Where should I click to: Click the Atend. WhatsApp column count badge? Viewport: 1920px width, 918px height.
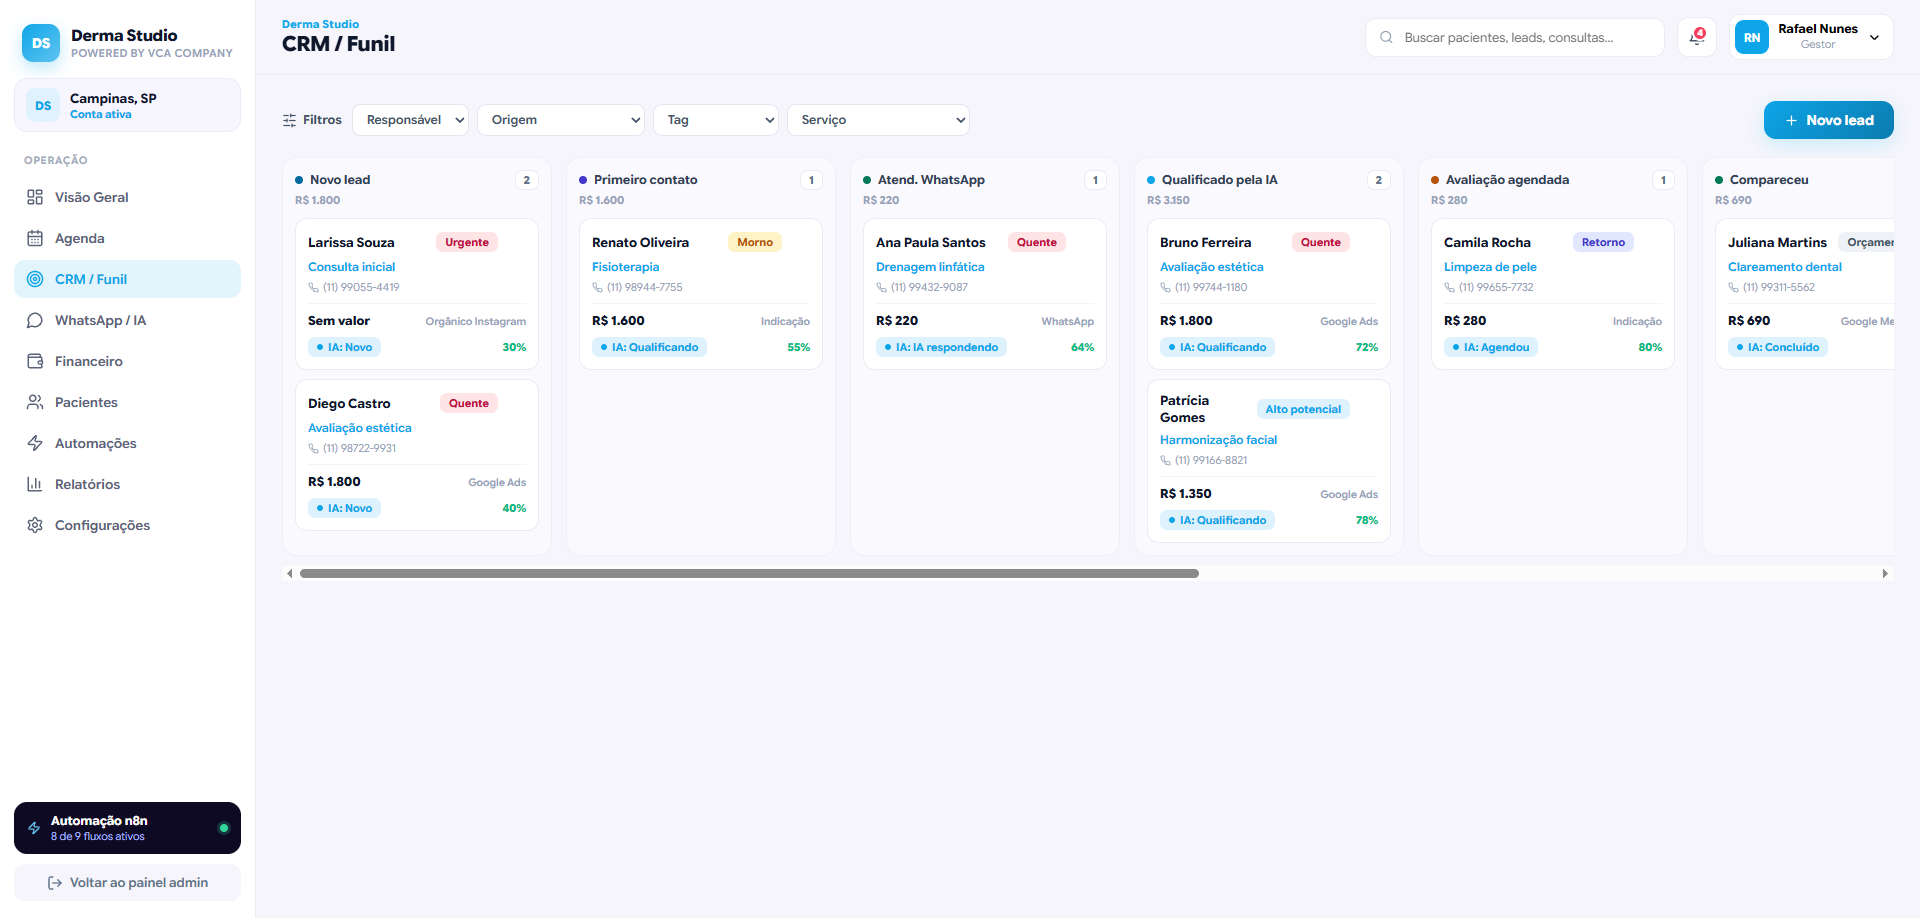1095,180
